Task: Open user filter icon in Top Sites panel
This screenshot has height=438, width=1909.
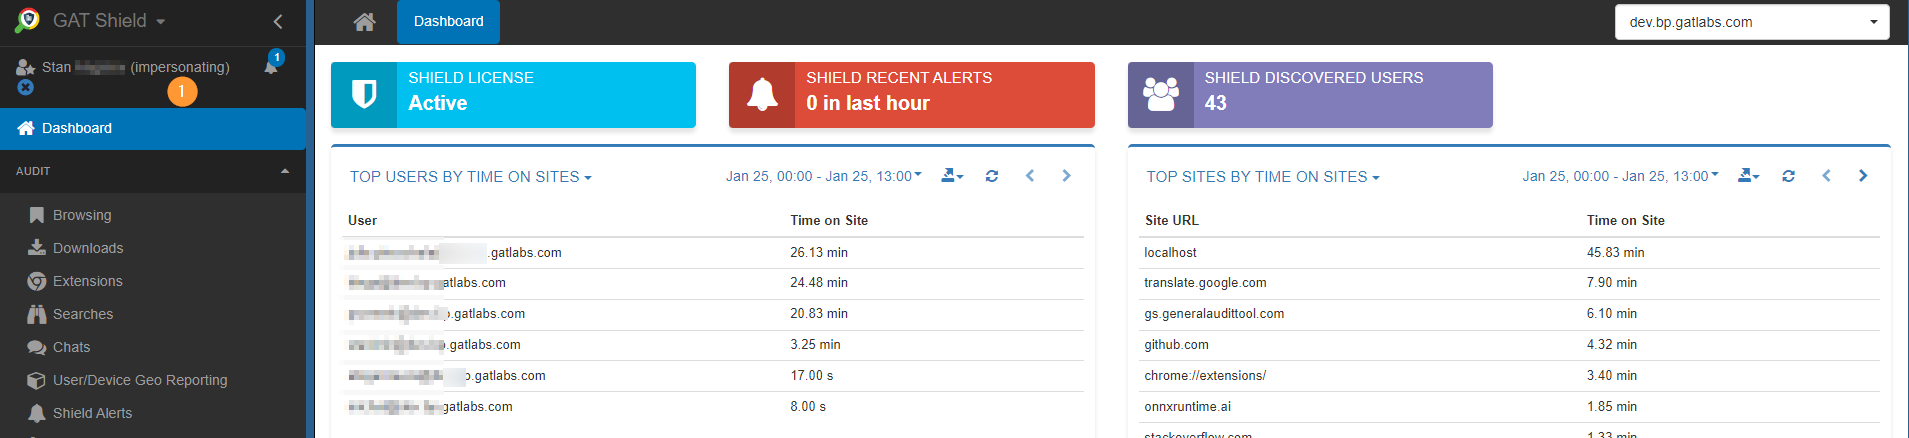Action: click(1749, 176)
